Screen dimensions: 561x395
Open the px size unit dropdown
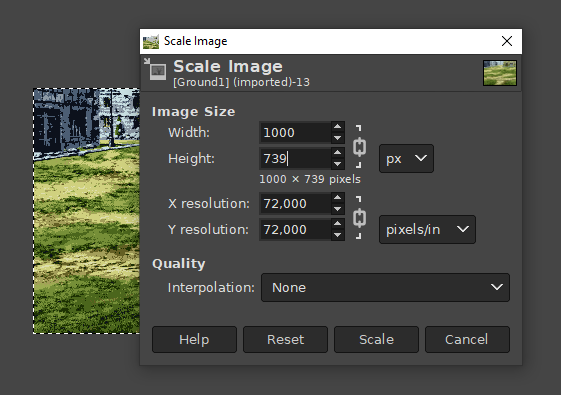click(x=406, y=159)
